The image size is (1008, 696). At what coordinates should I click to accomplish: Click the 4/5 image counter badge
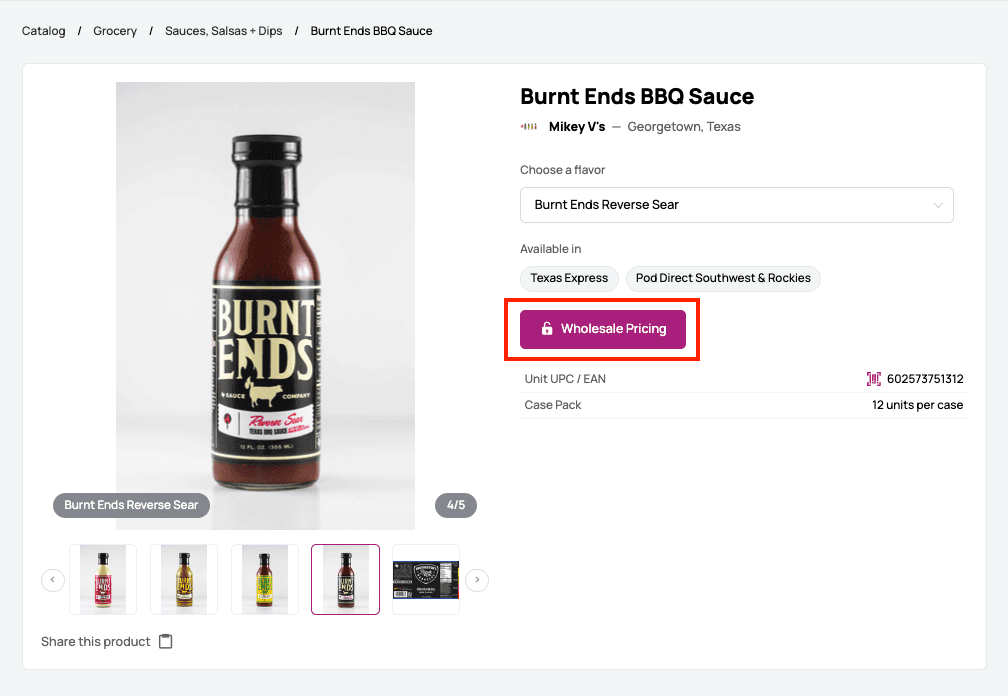click(456, 506)
